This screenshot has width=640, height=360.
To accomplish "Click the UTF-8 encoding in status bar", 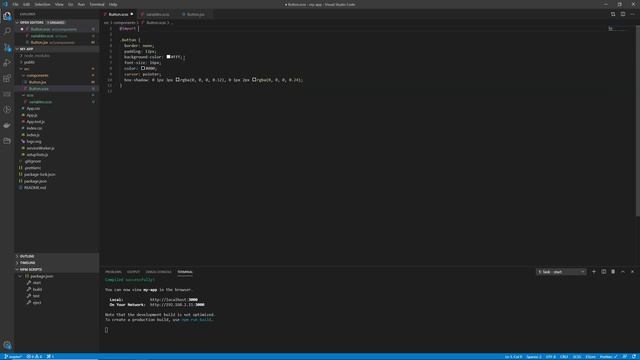I will [551, 357].
